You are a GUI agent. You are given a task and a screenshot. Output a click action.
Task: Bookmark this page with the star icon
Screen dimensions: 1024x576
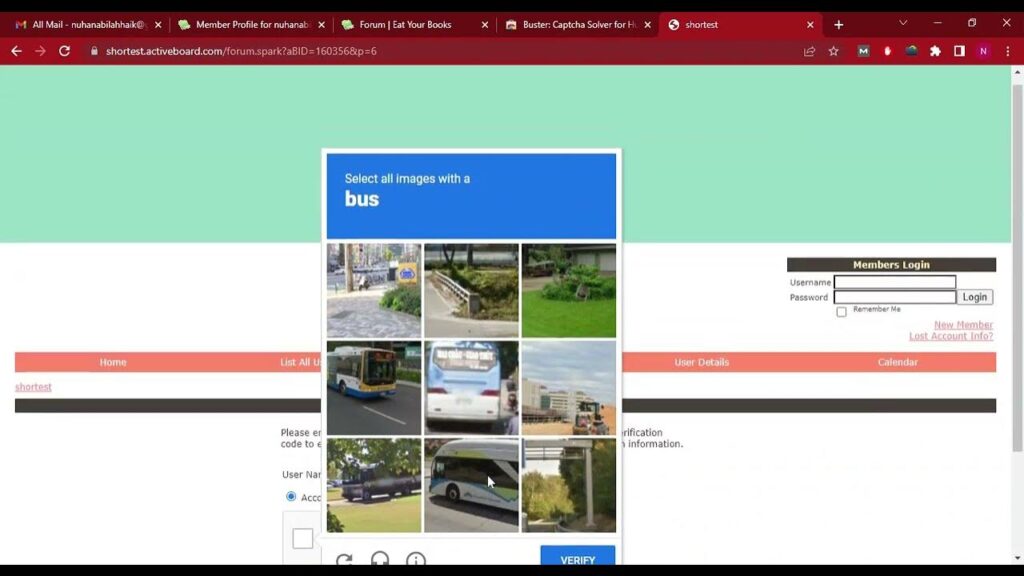pyautogui.click(x=833, y=51)
